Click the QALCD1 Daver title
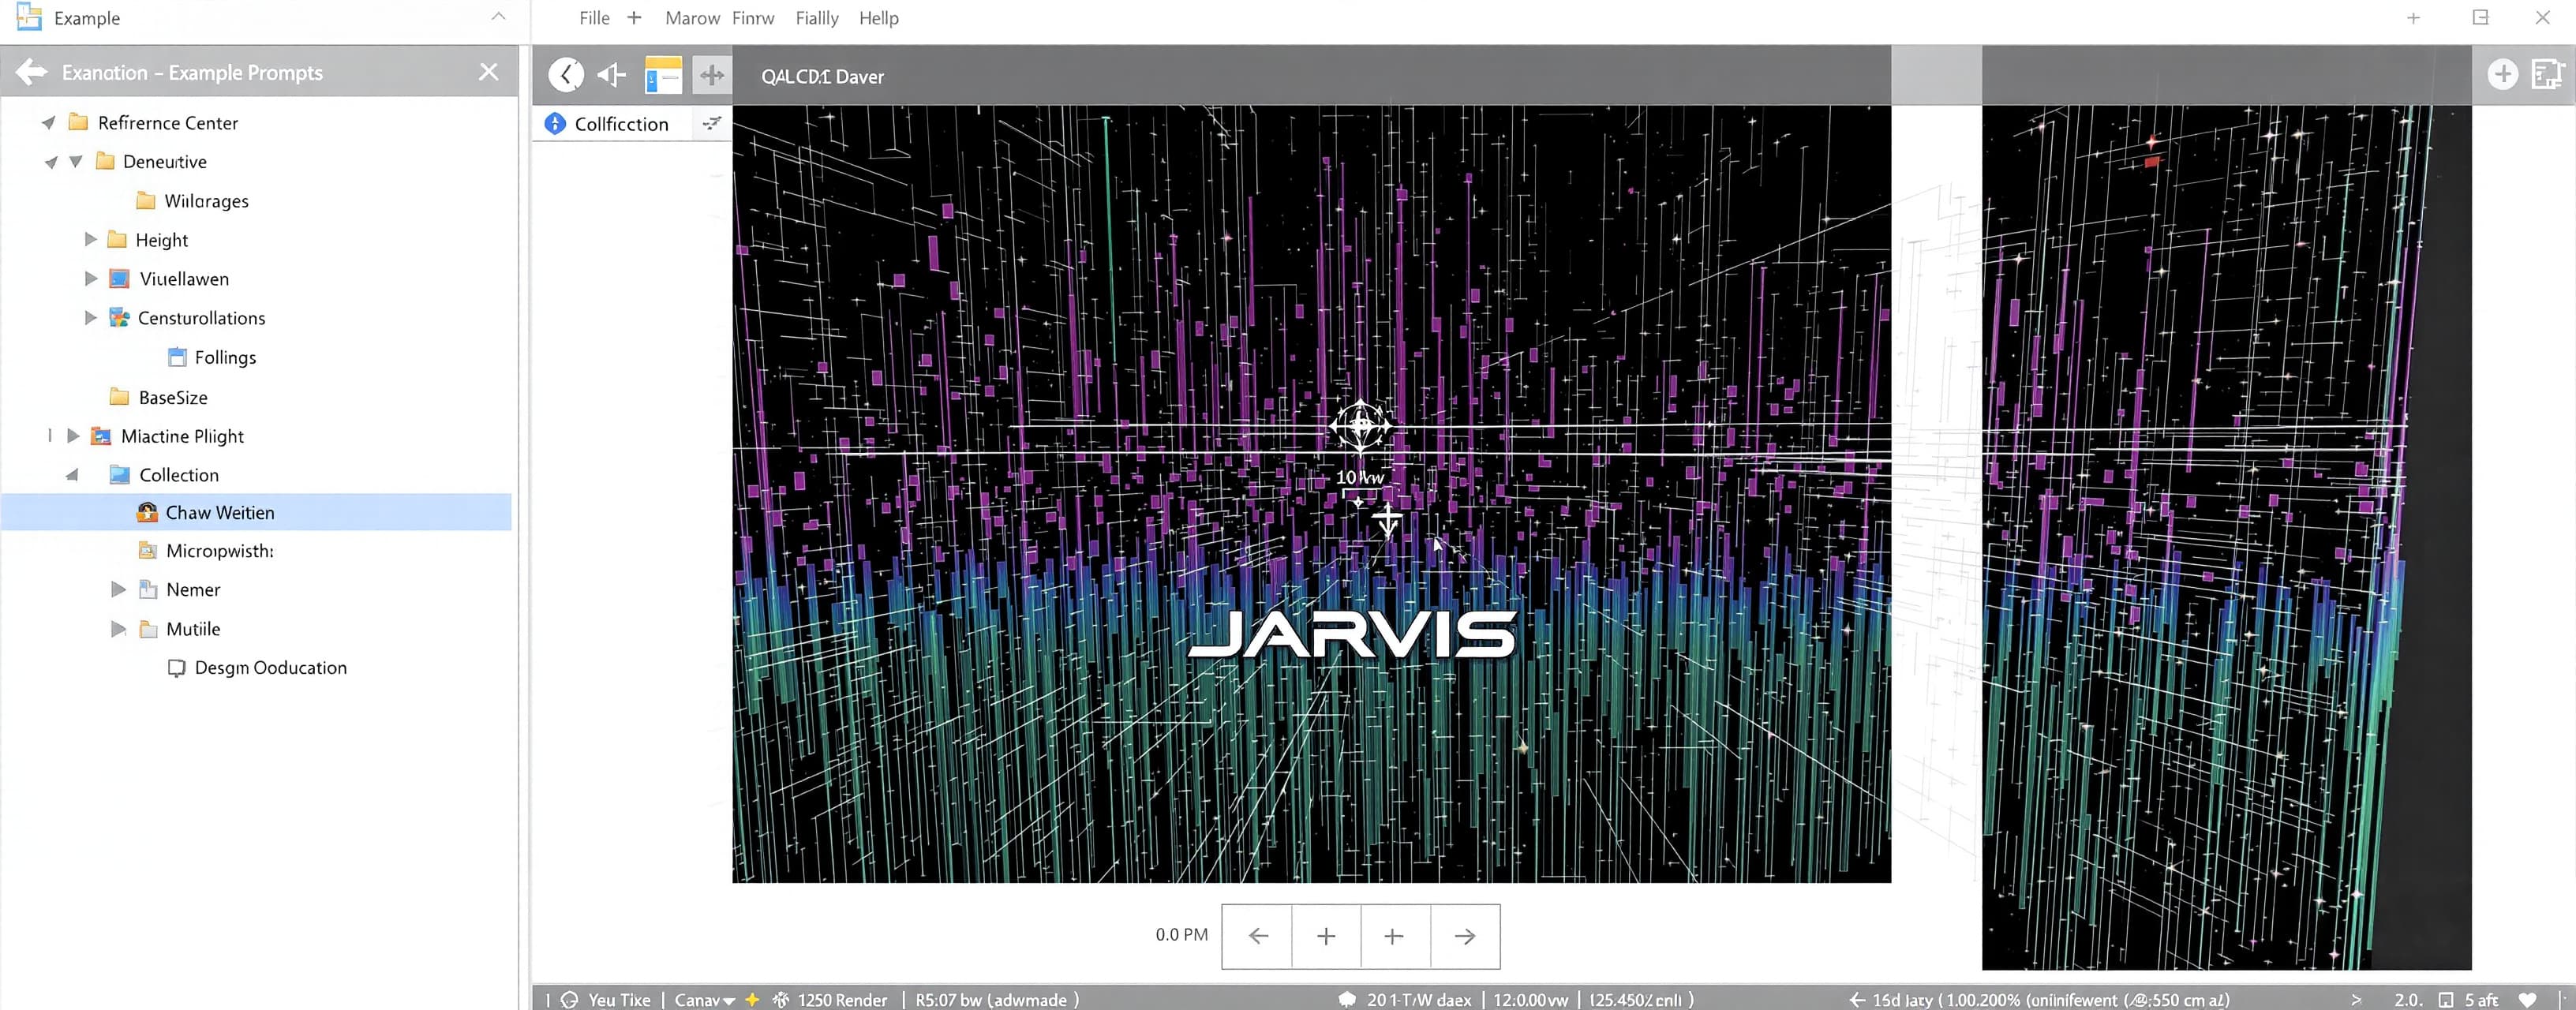Viewport: 2576px width, 1010px height. pos(822,77)
